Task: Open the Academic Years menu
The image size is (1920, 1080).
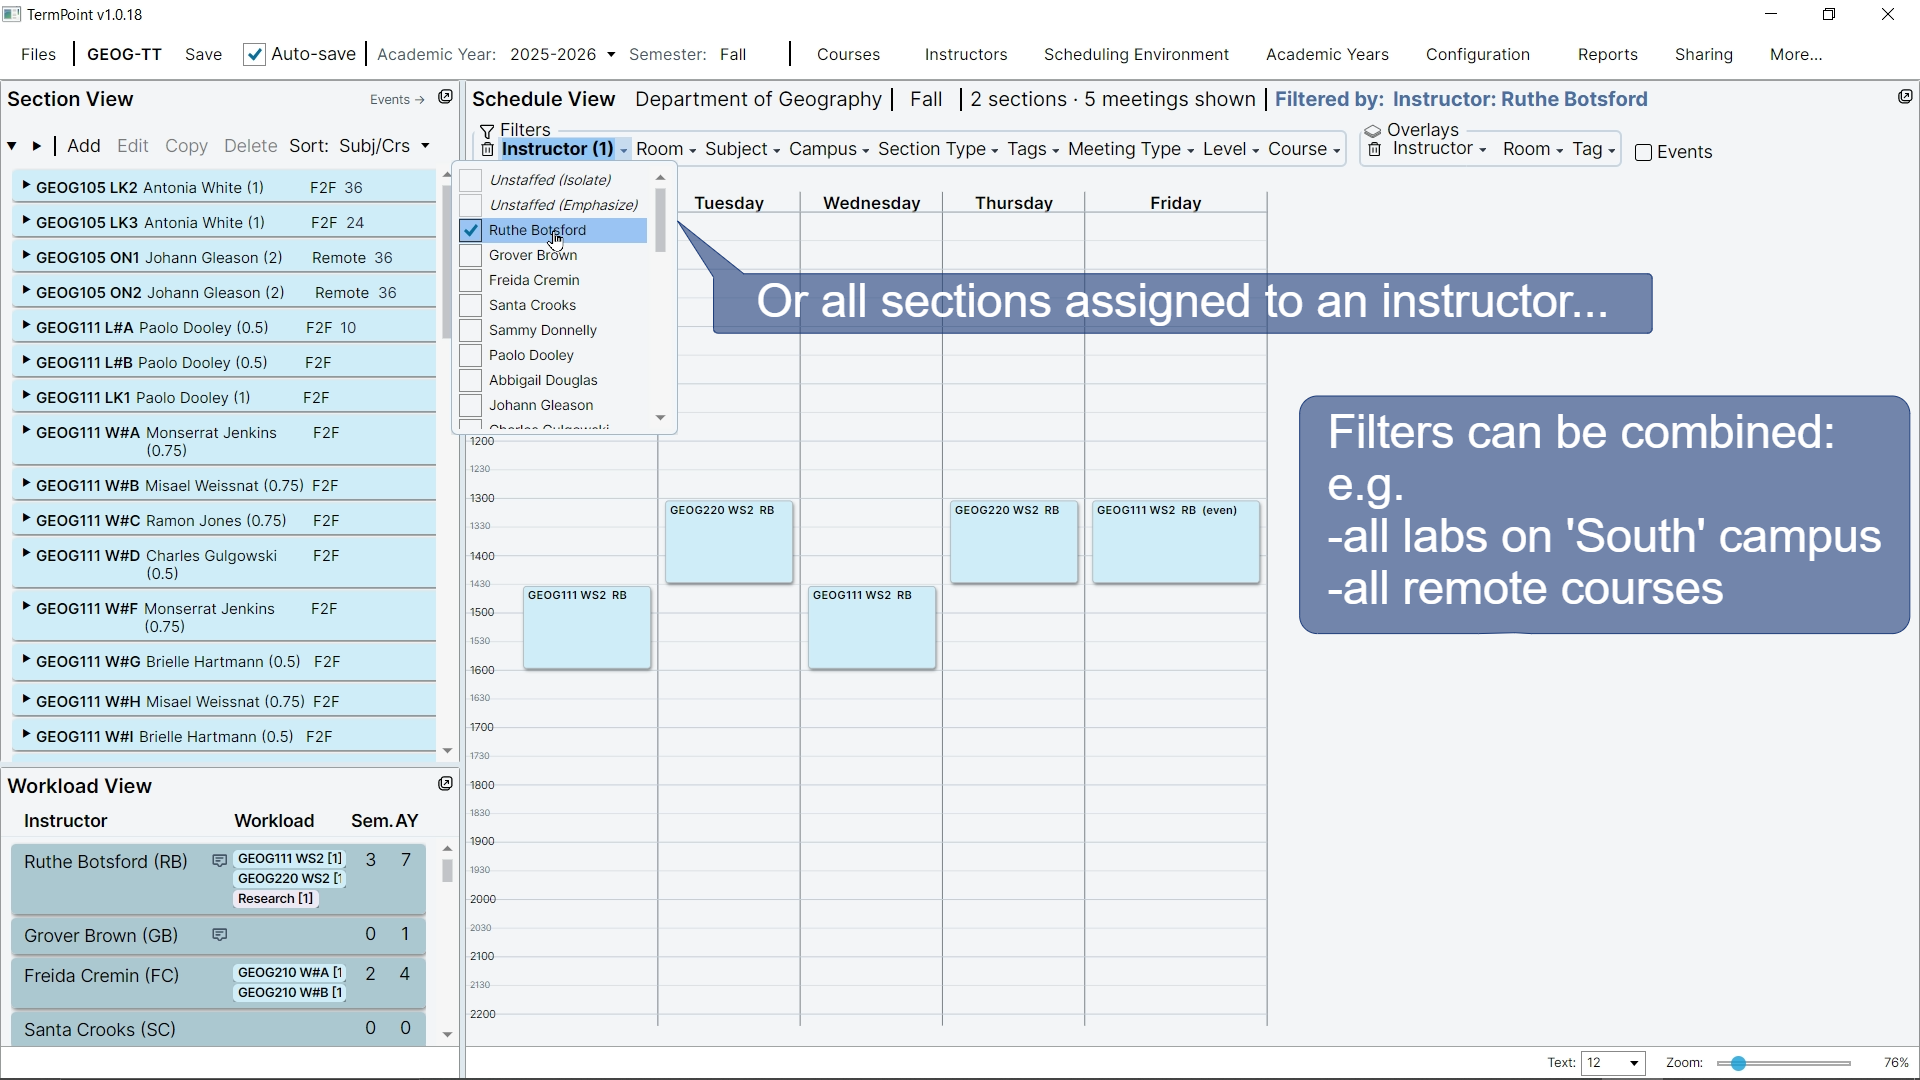Action: pyautogui.click(x=1327, y=55)
